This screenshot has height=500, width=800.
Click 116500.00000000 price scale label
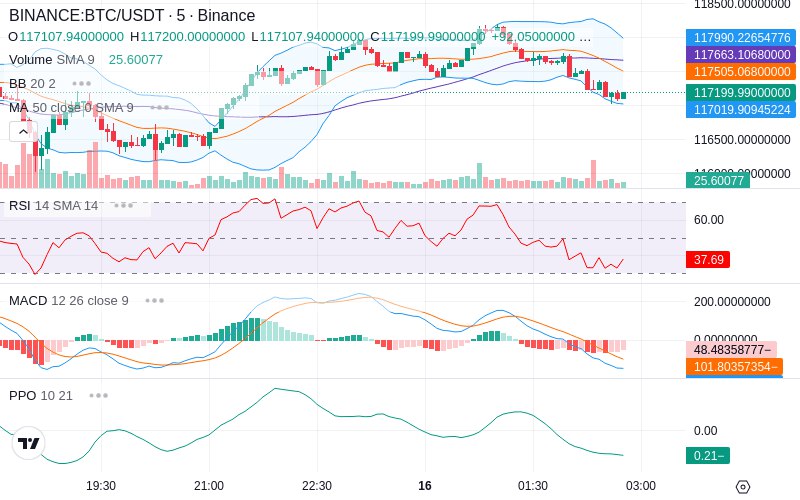pyautogui.click(x=742, y=140)
